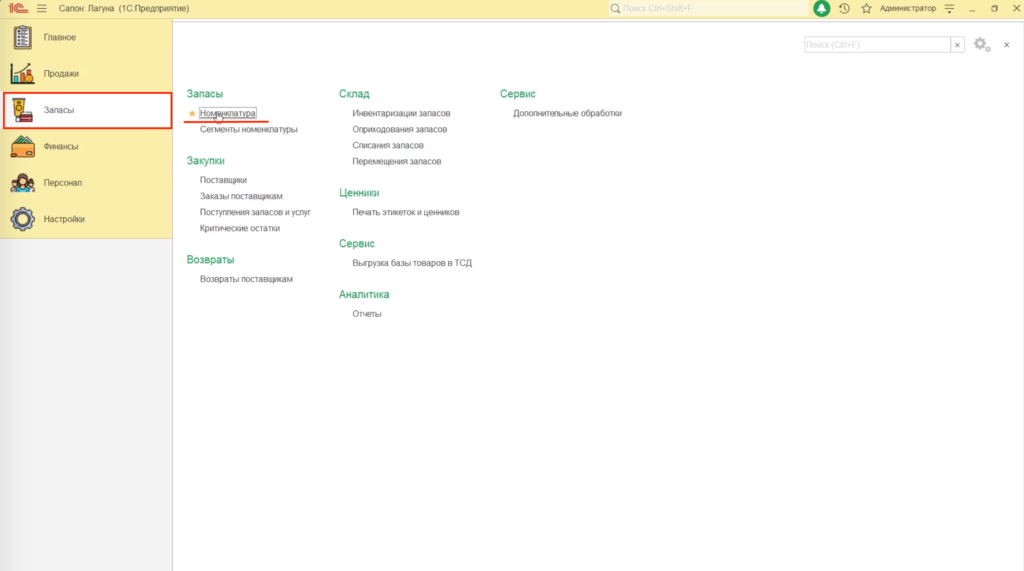Open Печать этикеток и ценников
This screenshot has width=1024, height=571.
(406, 212)
